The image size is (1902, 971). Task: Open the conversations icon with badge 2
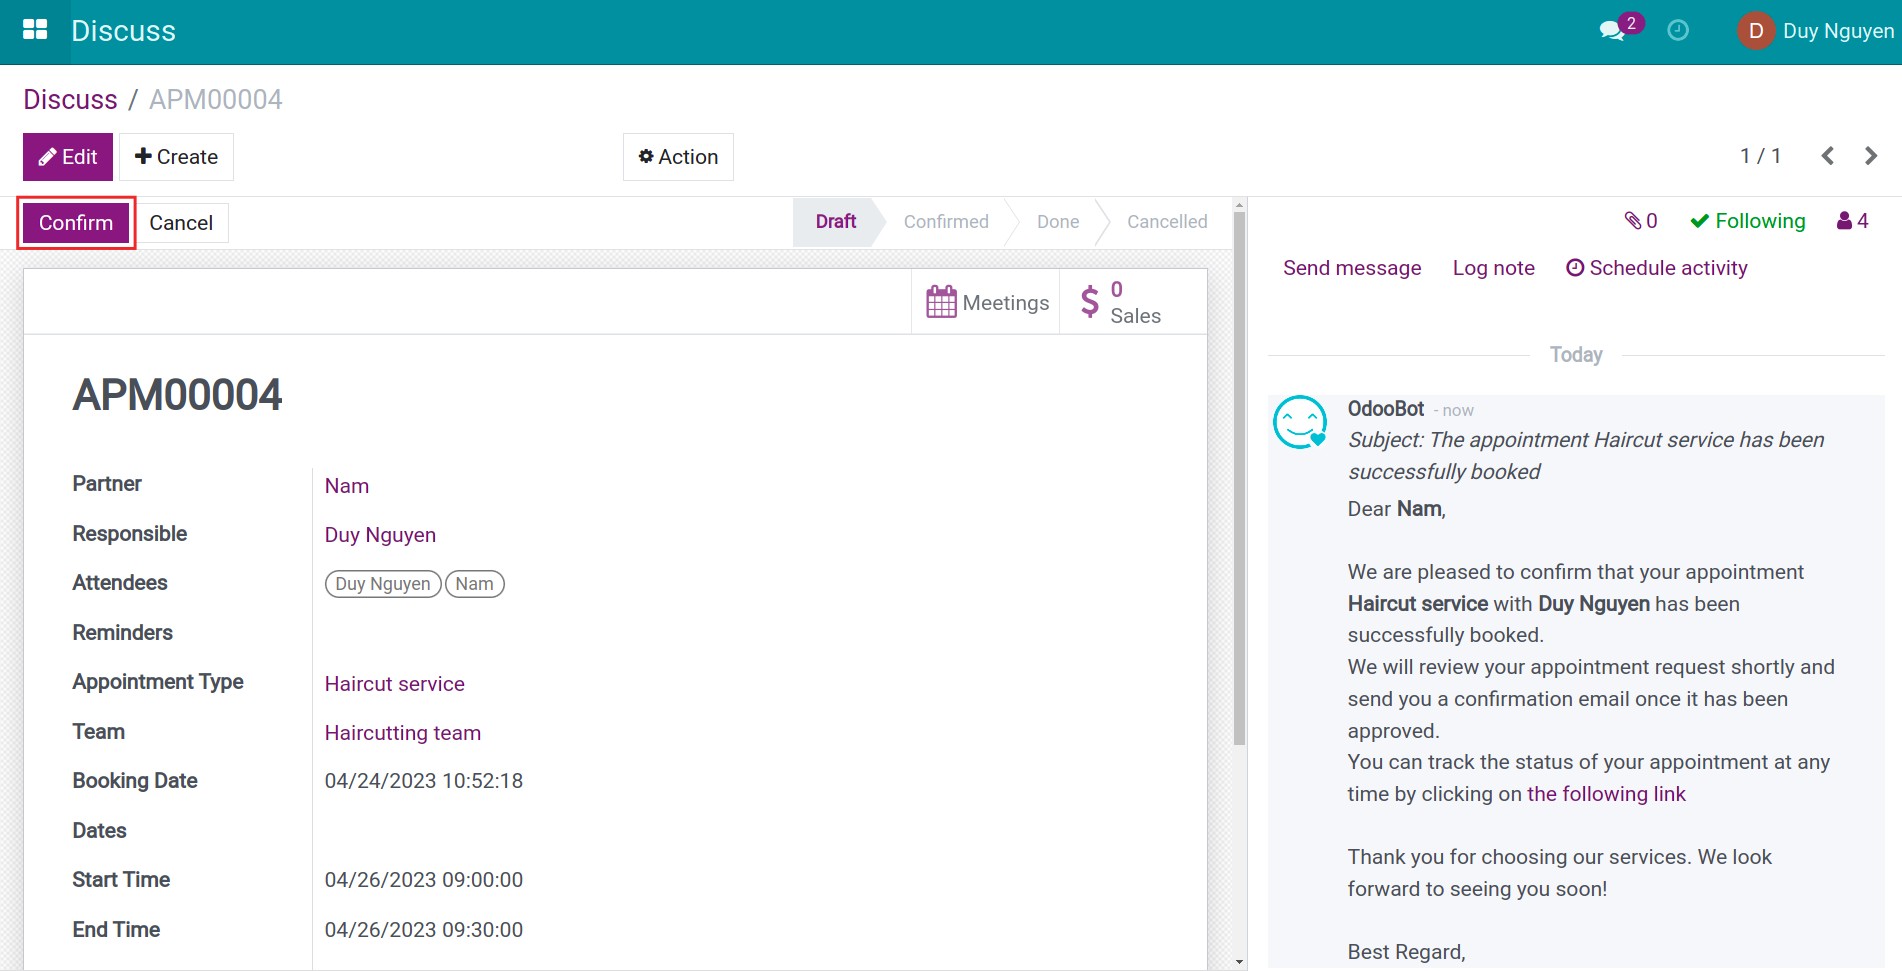[1612, 30]
